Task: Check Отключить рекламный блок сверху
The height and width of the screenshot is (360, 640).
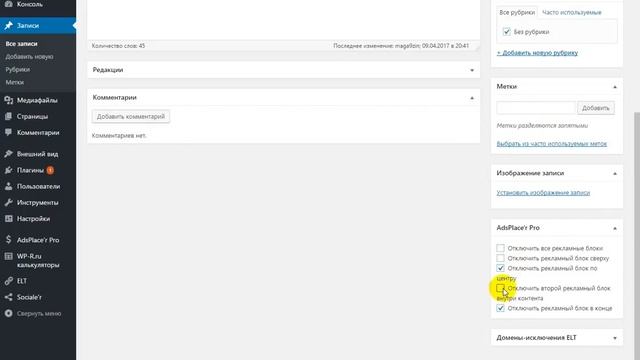Action: point(500,258)
